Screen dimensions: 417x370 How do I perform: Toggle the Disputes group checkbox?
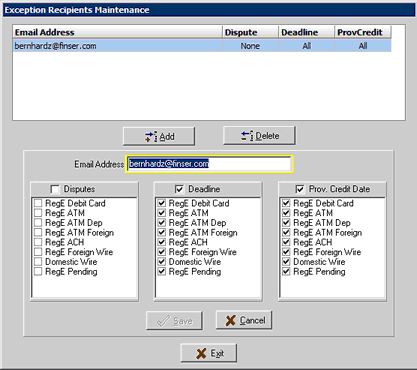coord(55,189)
